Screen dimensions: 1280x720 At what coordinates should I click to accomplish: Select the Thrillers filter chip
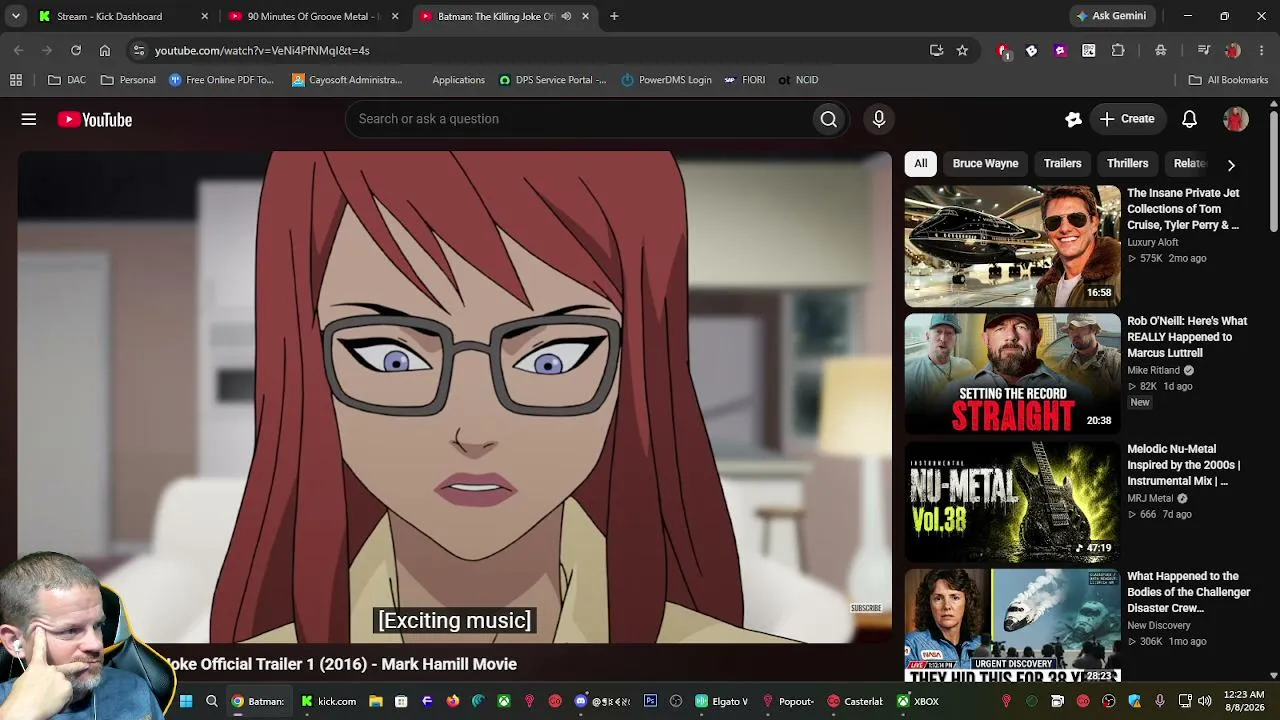point(1128,164)
